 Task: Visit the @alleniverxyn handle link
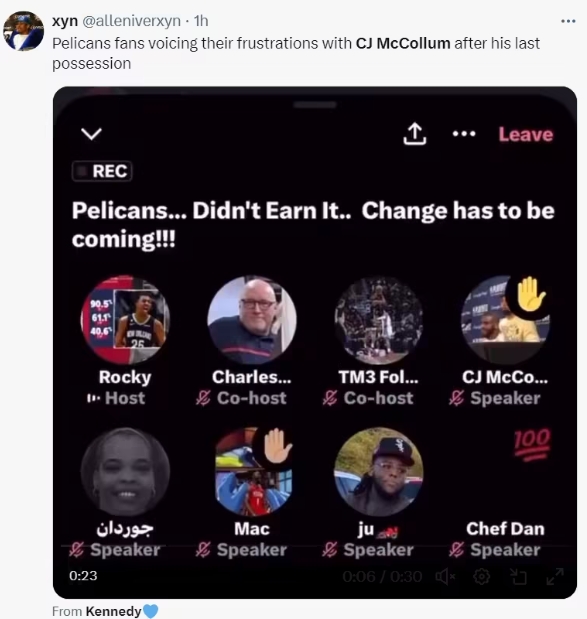point(131,21)
